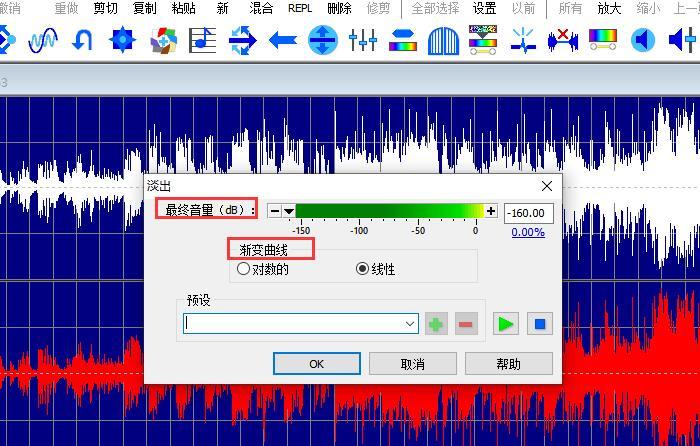Decrease final volume with minus button
Viewport: 700px width, 446px height.
275,211
